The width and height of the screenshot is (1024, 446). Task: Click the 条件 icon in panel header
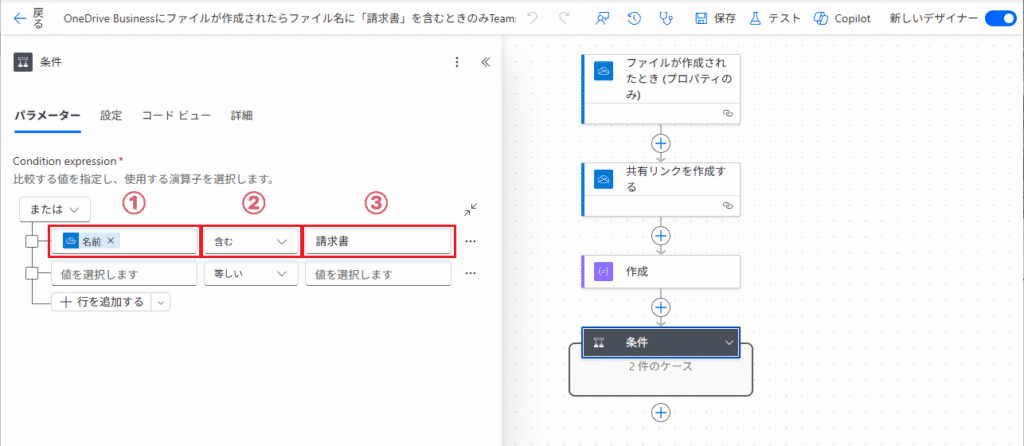[x=23, y=62]
